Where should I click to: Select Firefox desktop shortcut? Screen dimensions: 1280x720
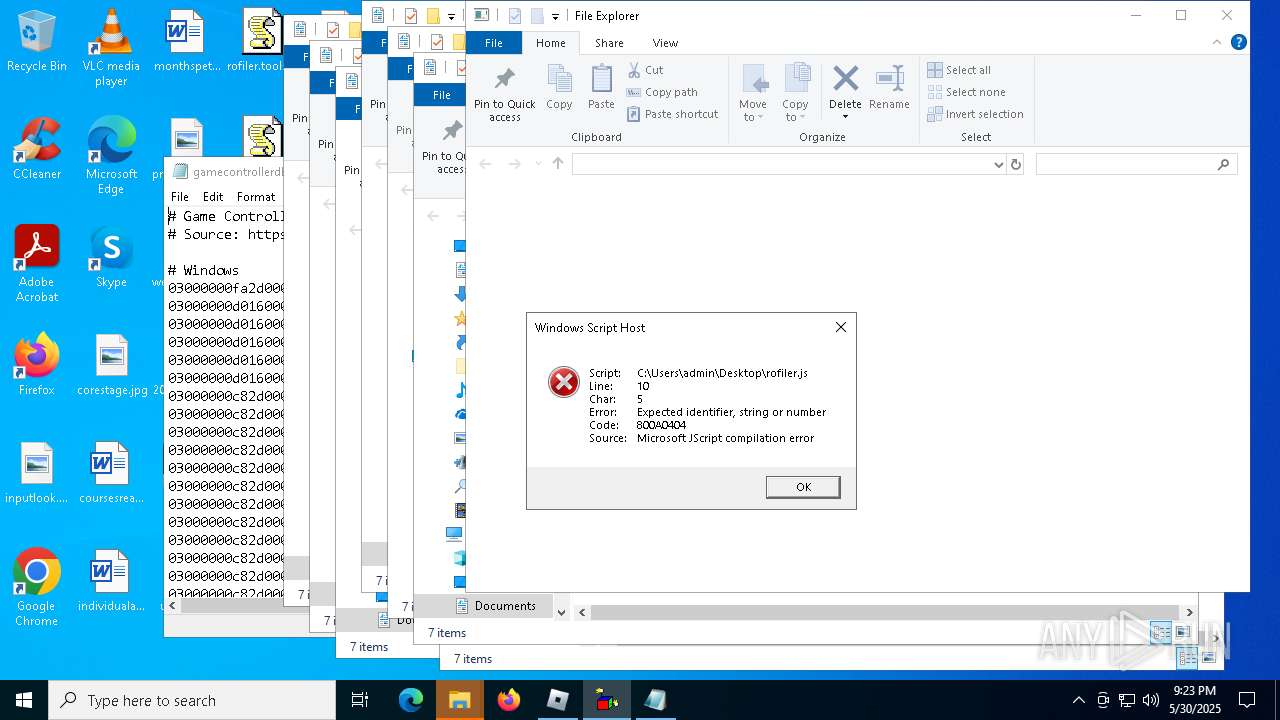tap(37, 366)
